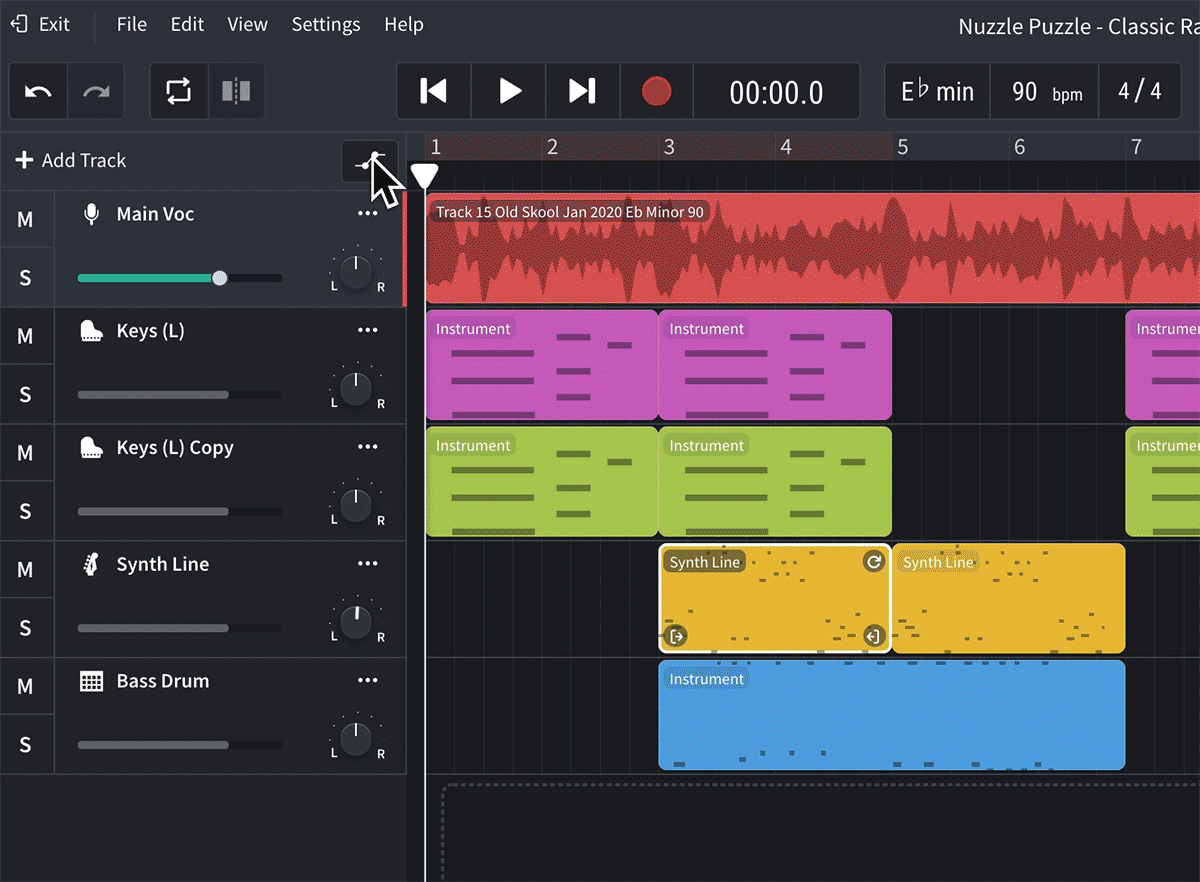
Task: Open the E♭ min key selector
Action: [938, 92]
